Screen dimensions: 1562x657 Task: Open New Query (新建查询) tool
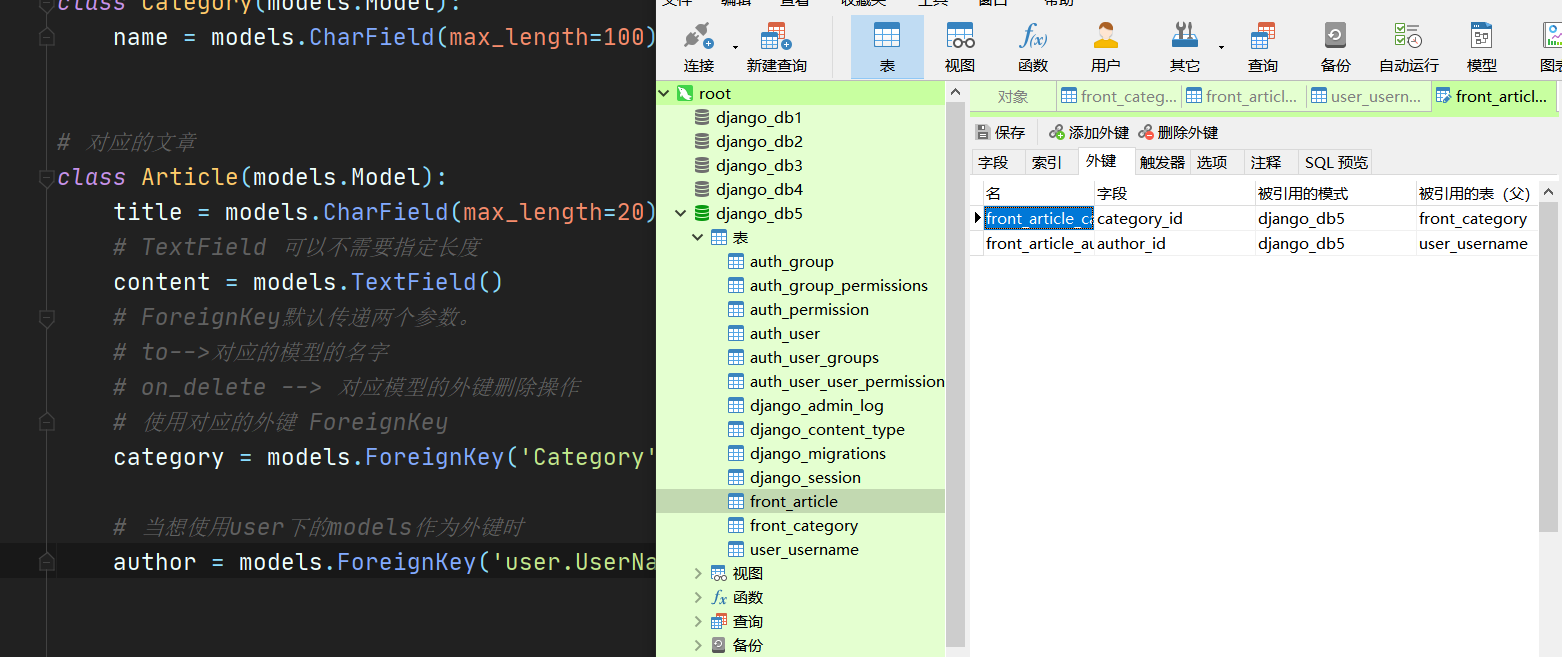[776, 47]
